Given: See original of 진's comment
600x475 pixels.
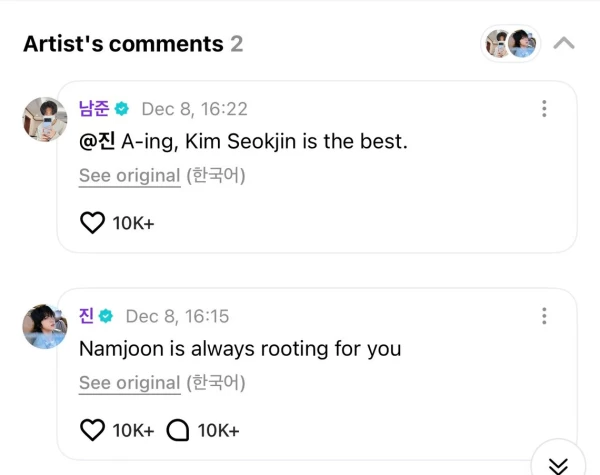Looking at the screenshot, I should pyautogui.click(x=130, y=382).
